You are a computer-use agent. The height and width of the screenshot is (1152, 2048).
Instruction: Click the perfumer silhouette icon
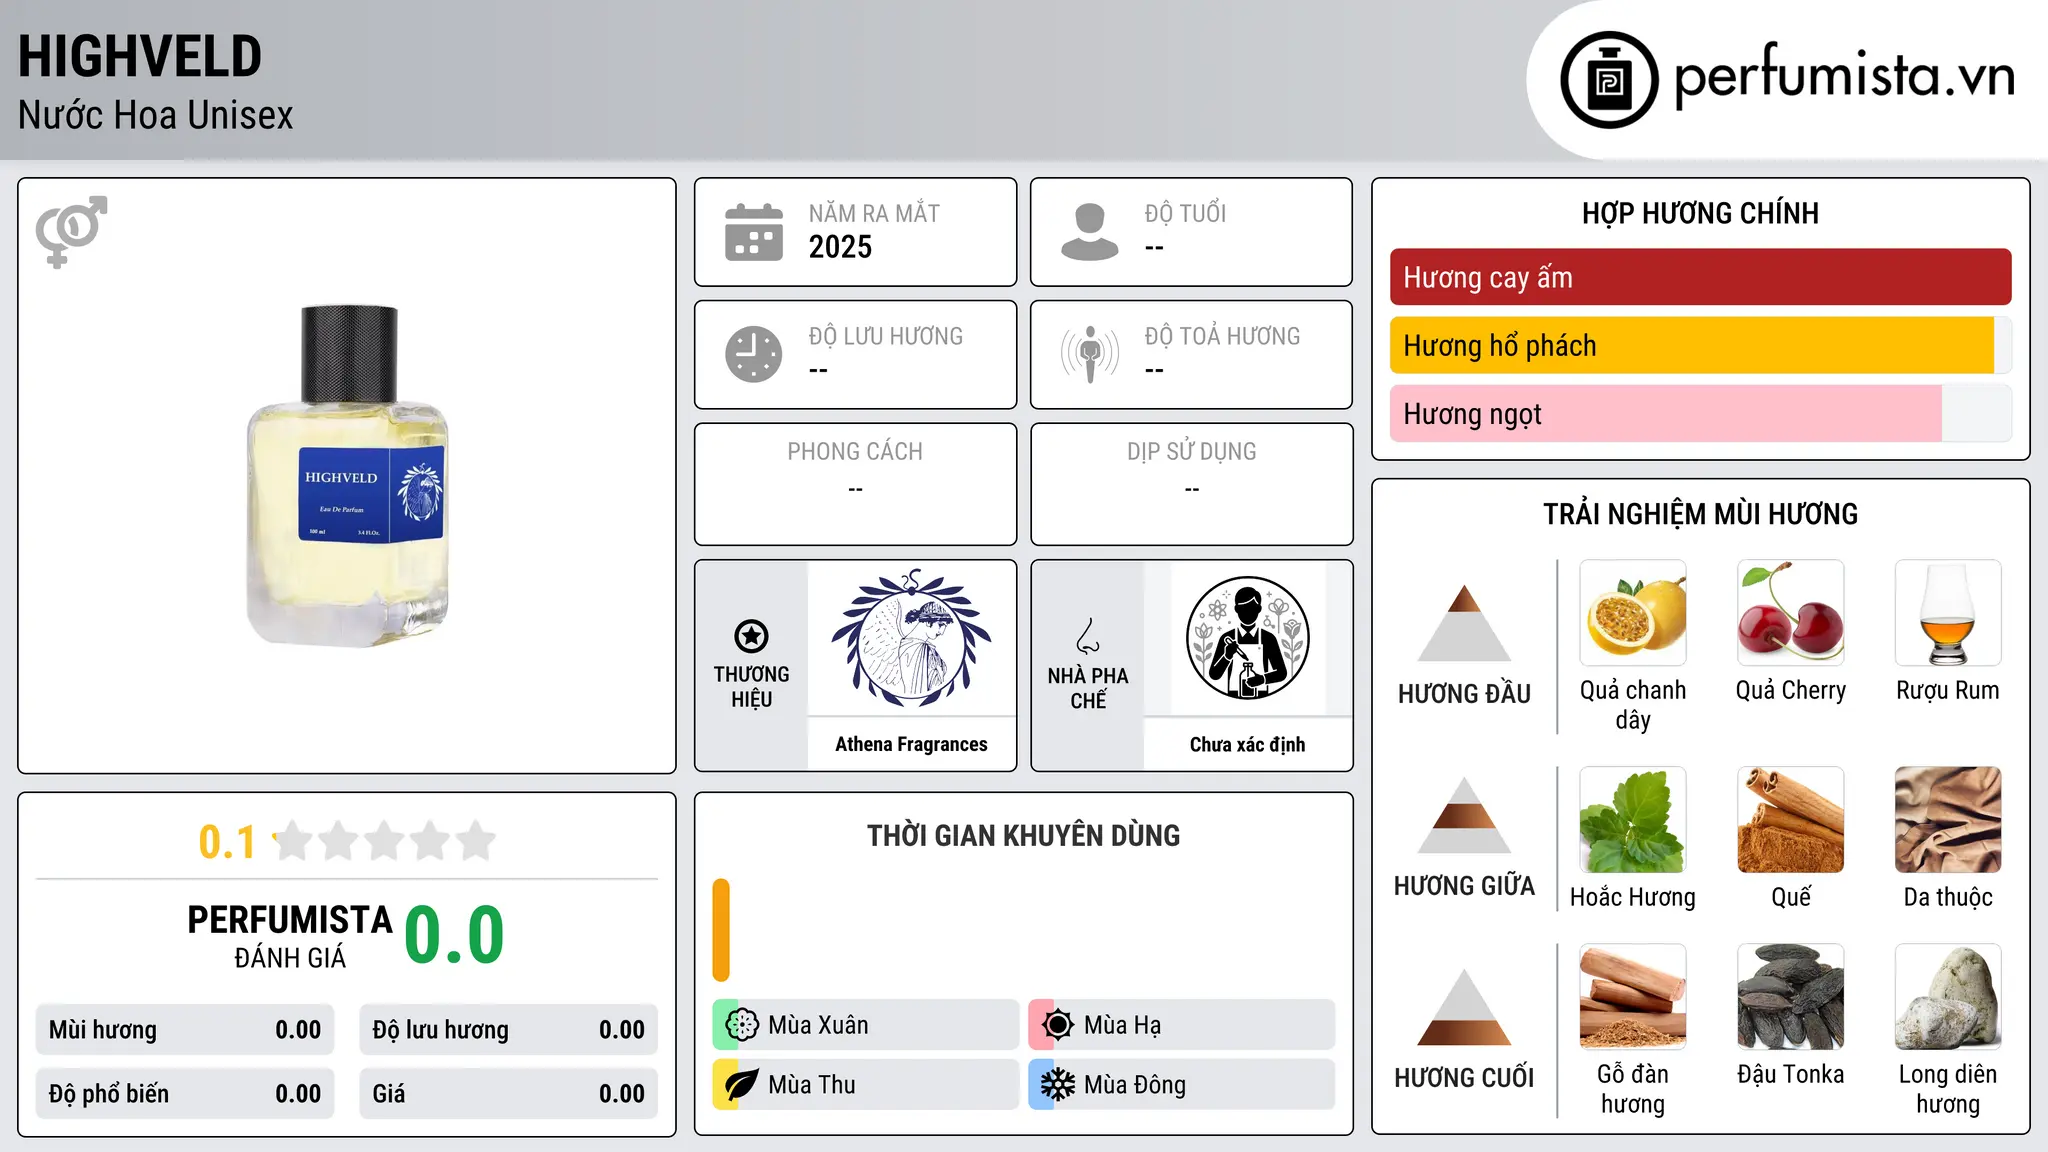click(1247, 639)
